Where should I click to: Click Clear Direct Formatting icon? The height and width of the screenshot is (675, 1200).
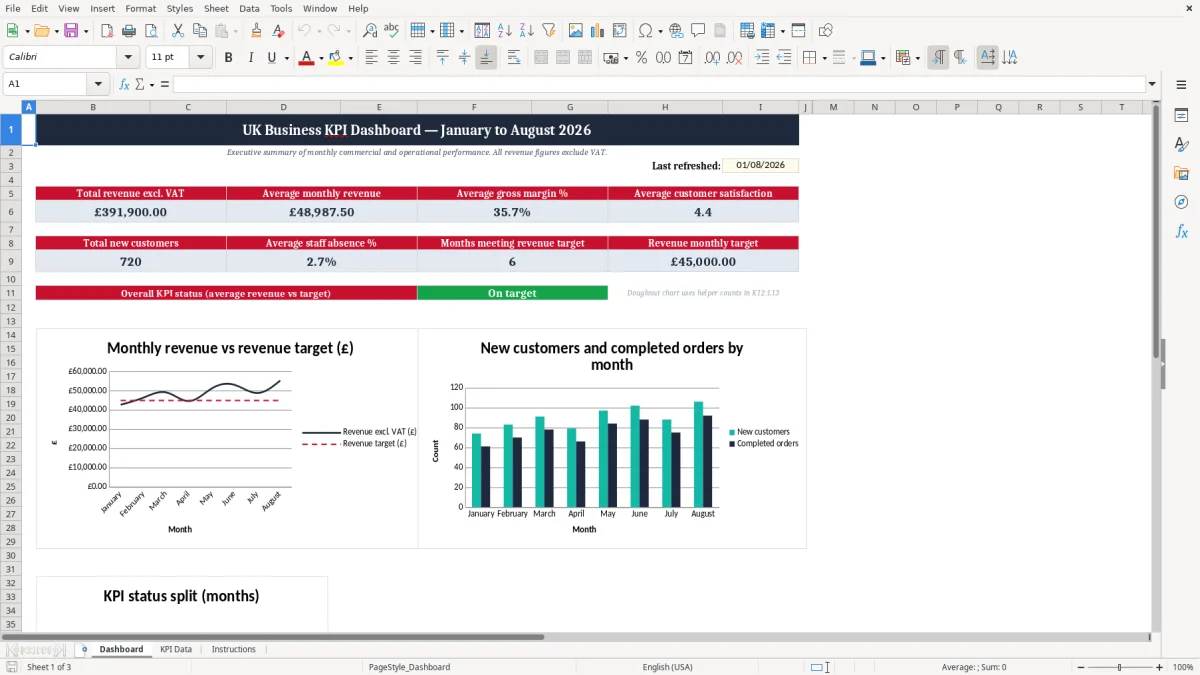[x=278, y=31]
